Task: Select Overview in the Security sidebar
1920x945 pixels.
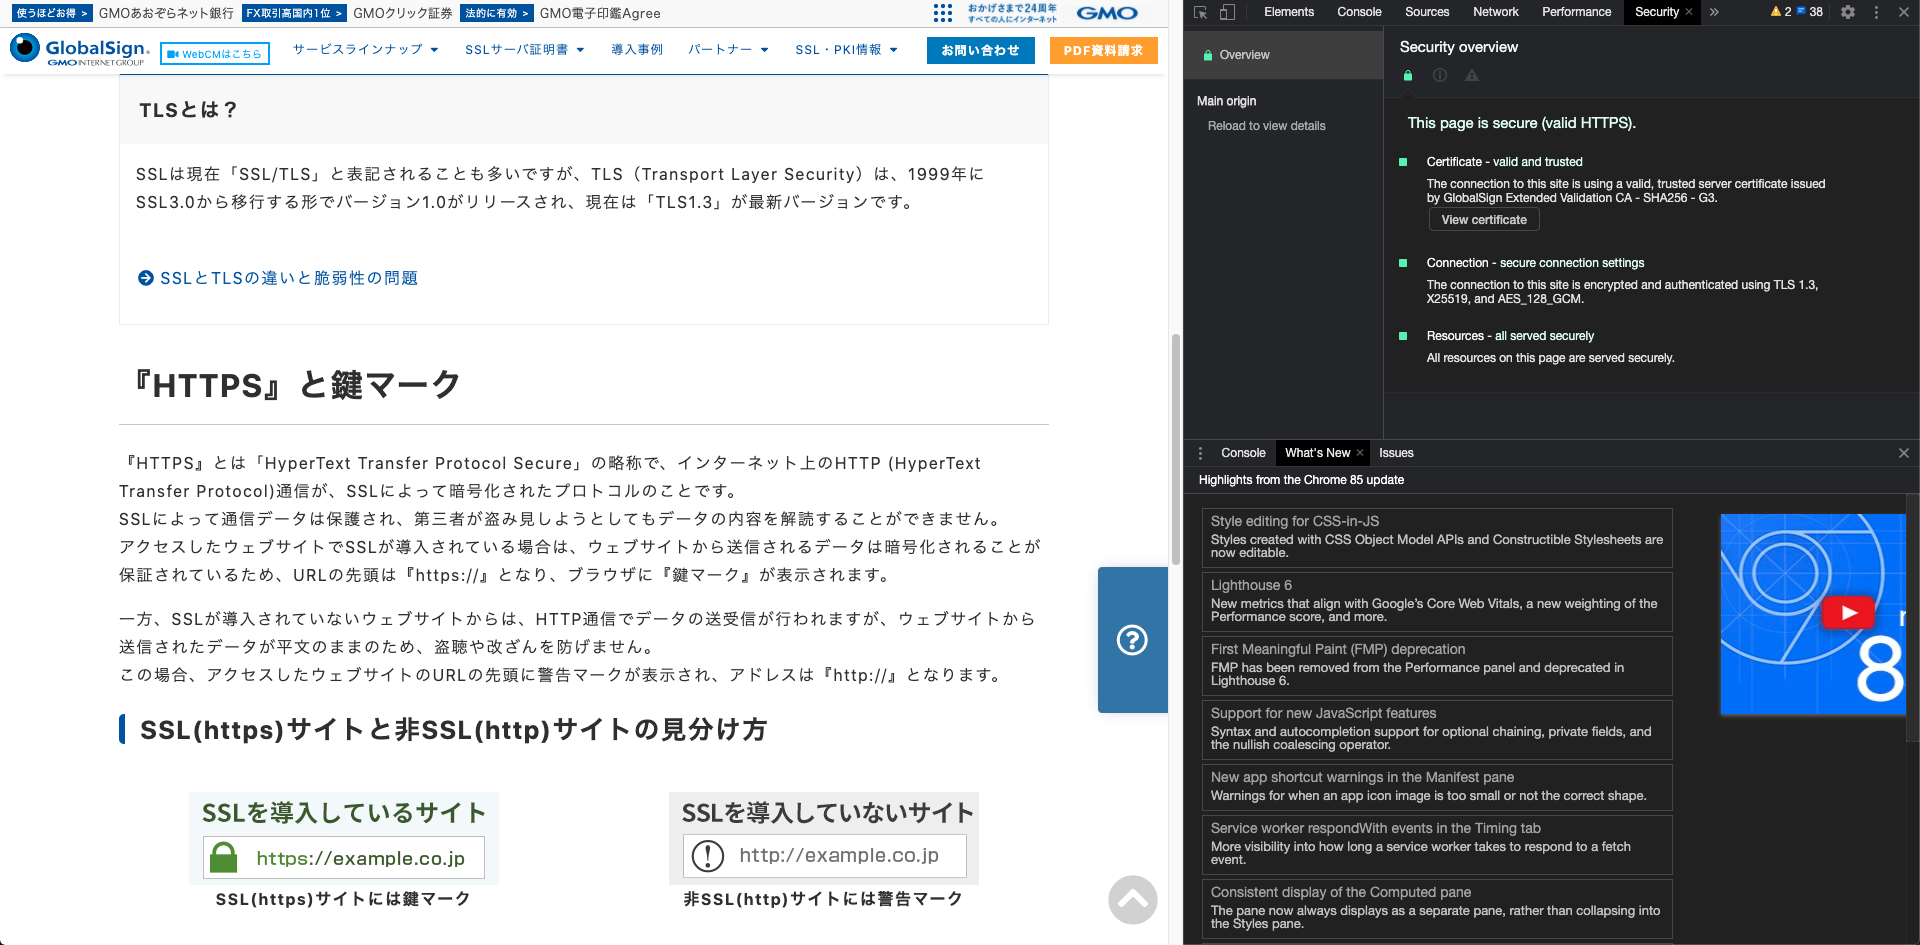Action: 1244,55
